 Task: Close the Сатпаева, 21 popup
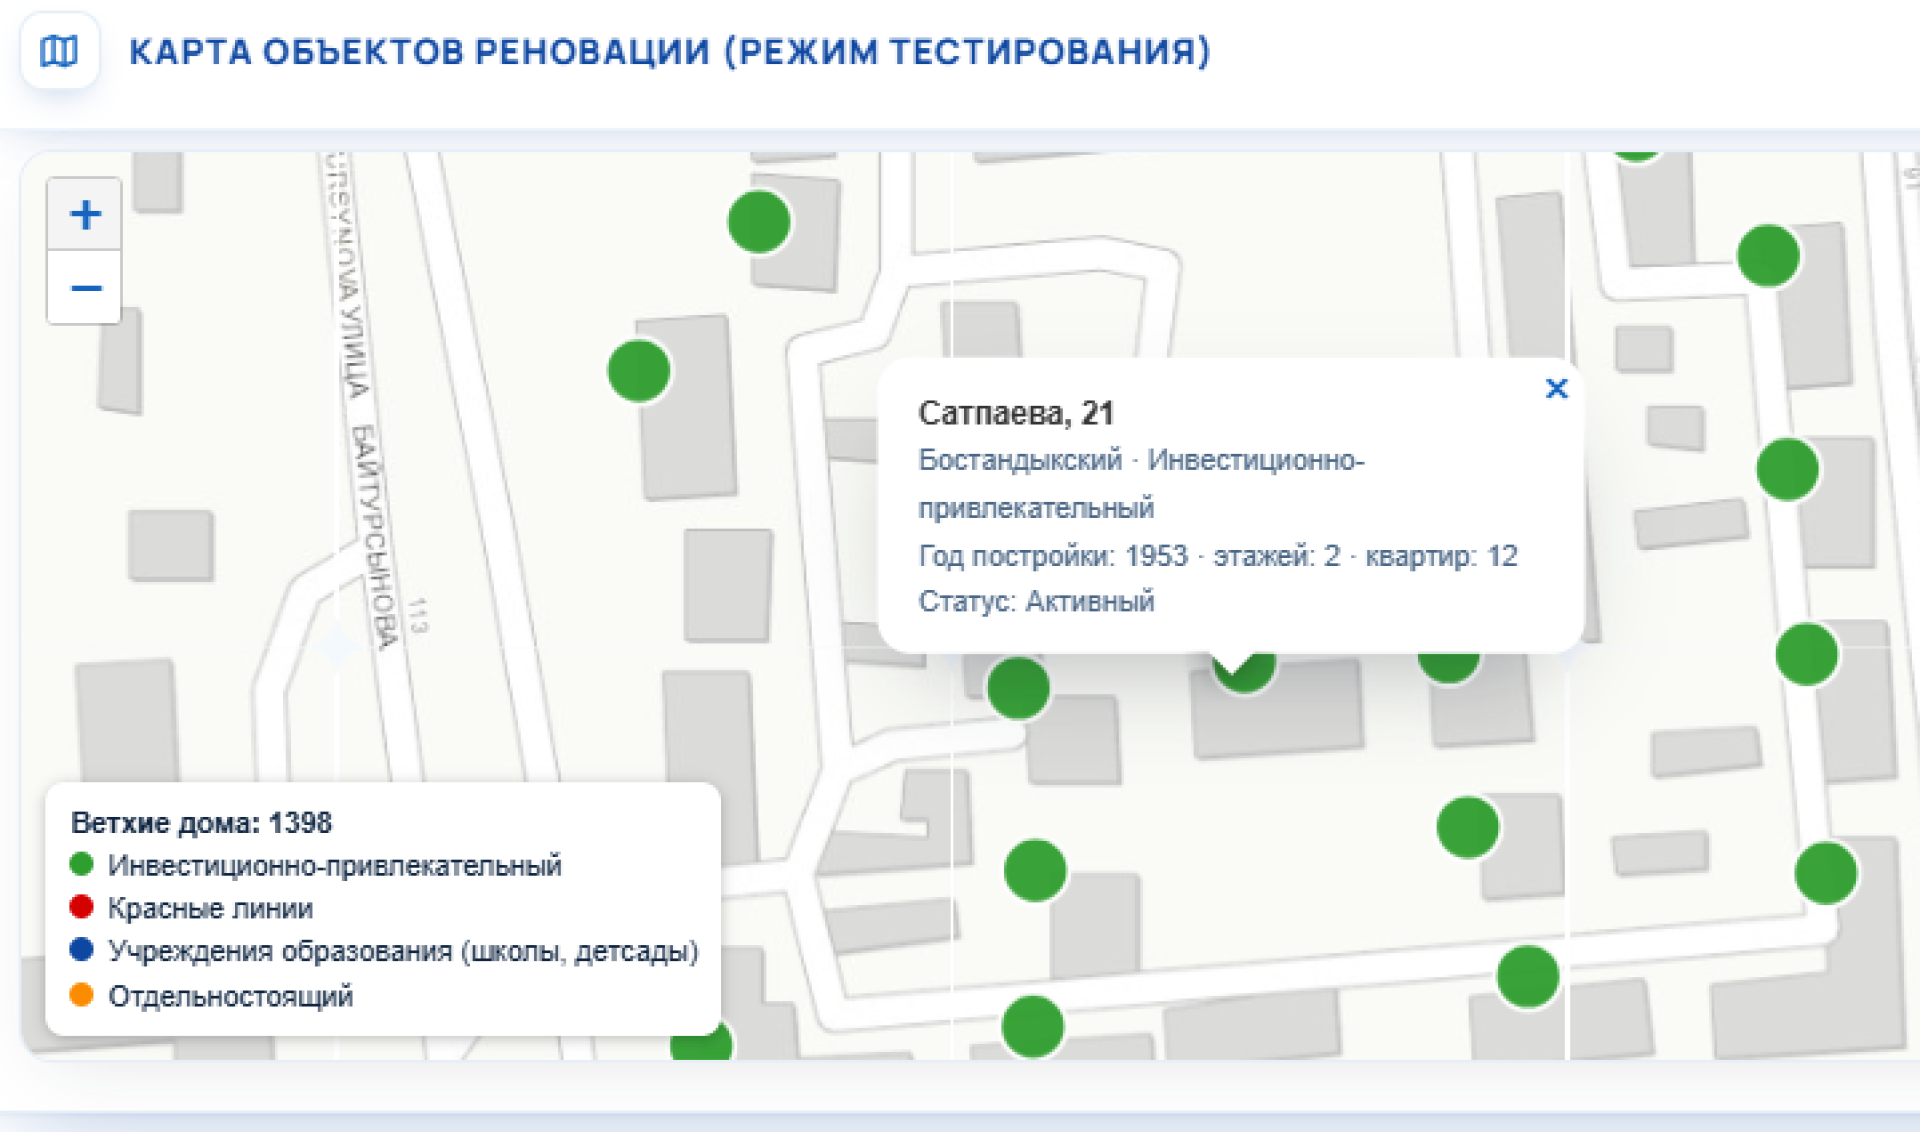(x=1556, y=389)
